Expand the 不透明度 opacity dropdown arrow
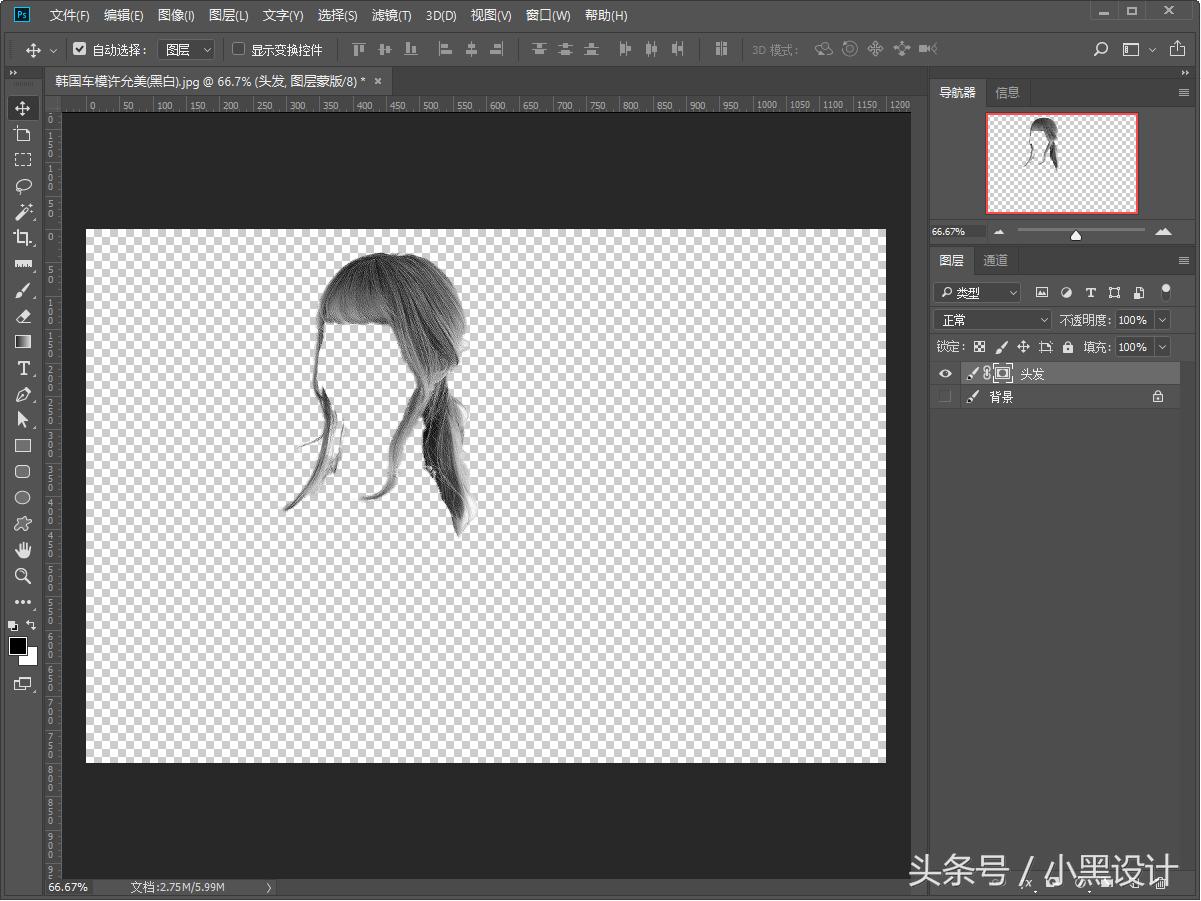This screenshot has width=1201, height=901. coord(1162,320)
